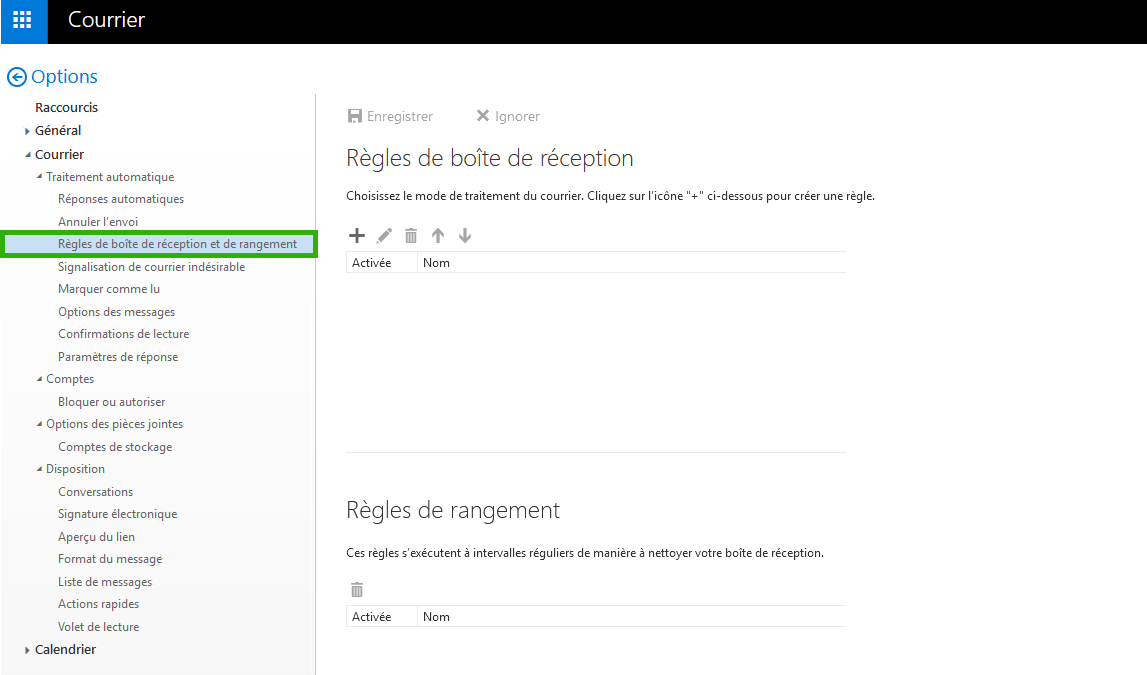Expand the Calendrier section arrow
The height and width of the screenshot is (675, 1147).
pyautogui.click(x=27, y=649)
